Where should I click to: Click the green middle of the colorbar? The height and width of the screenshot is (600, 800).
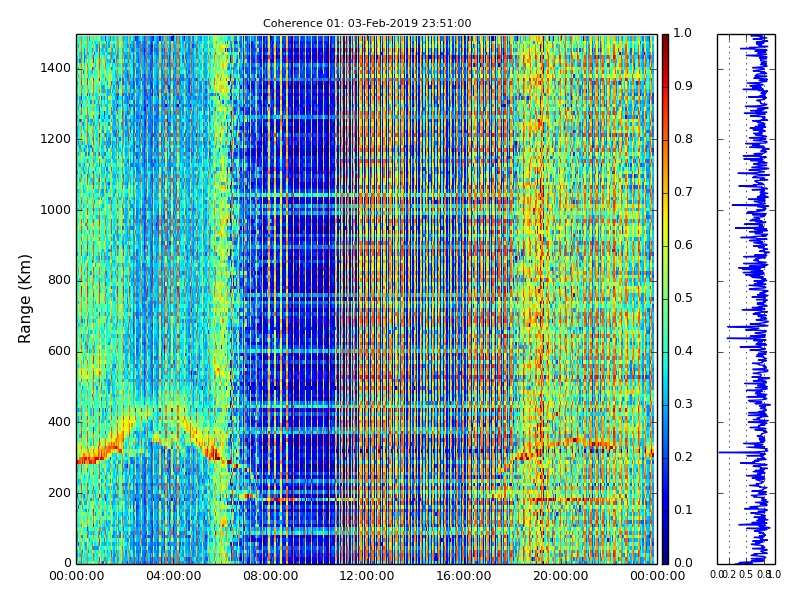point(665,299)
